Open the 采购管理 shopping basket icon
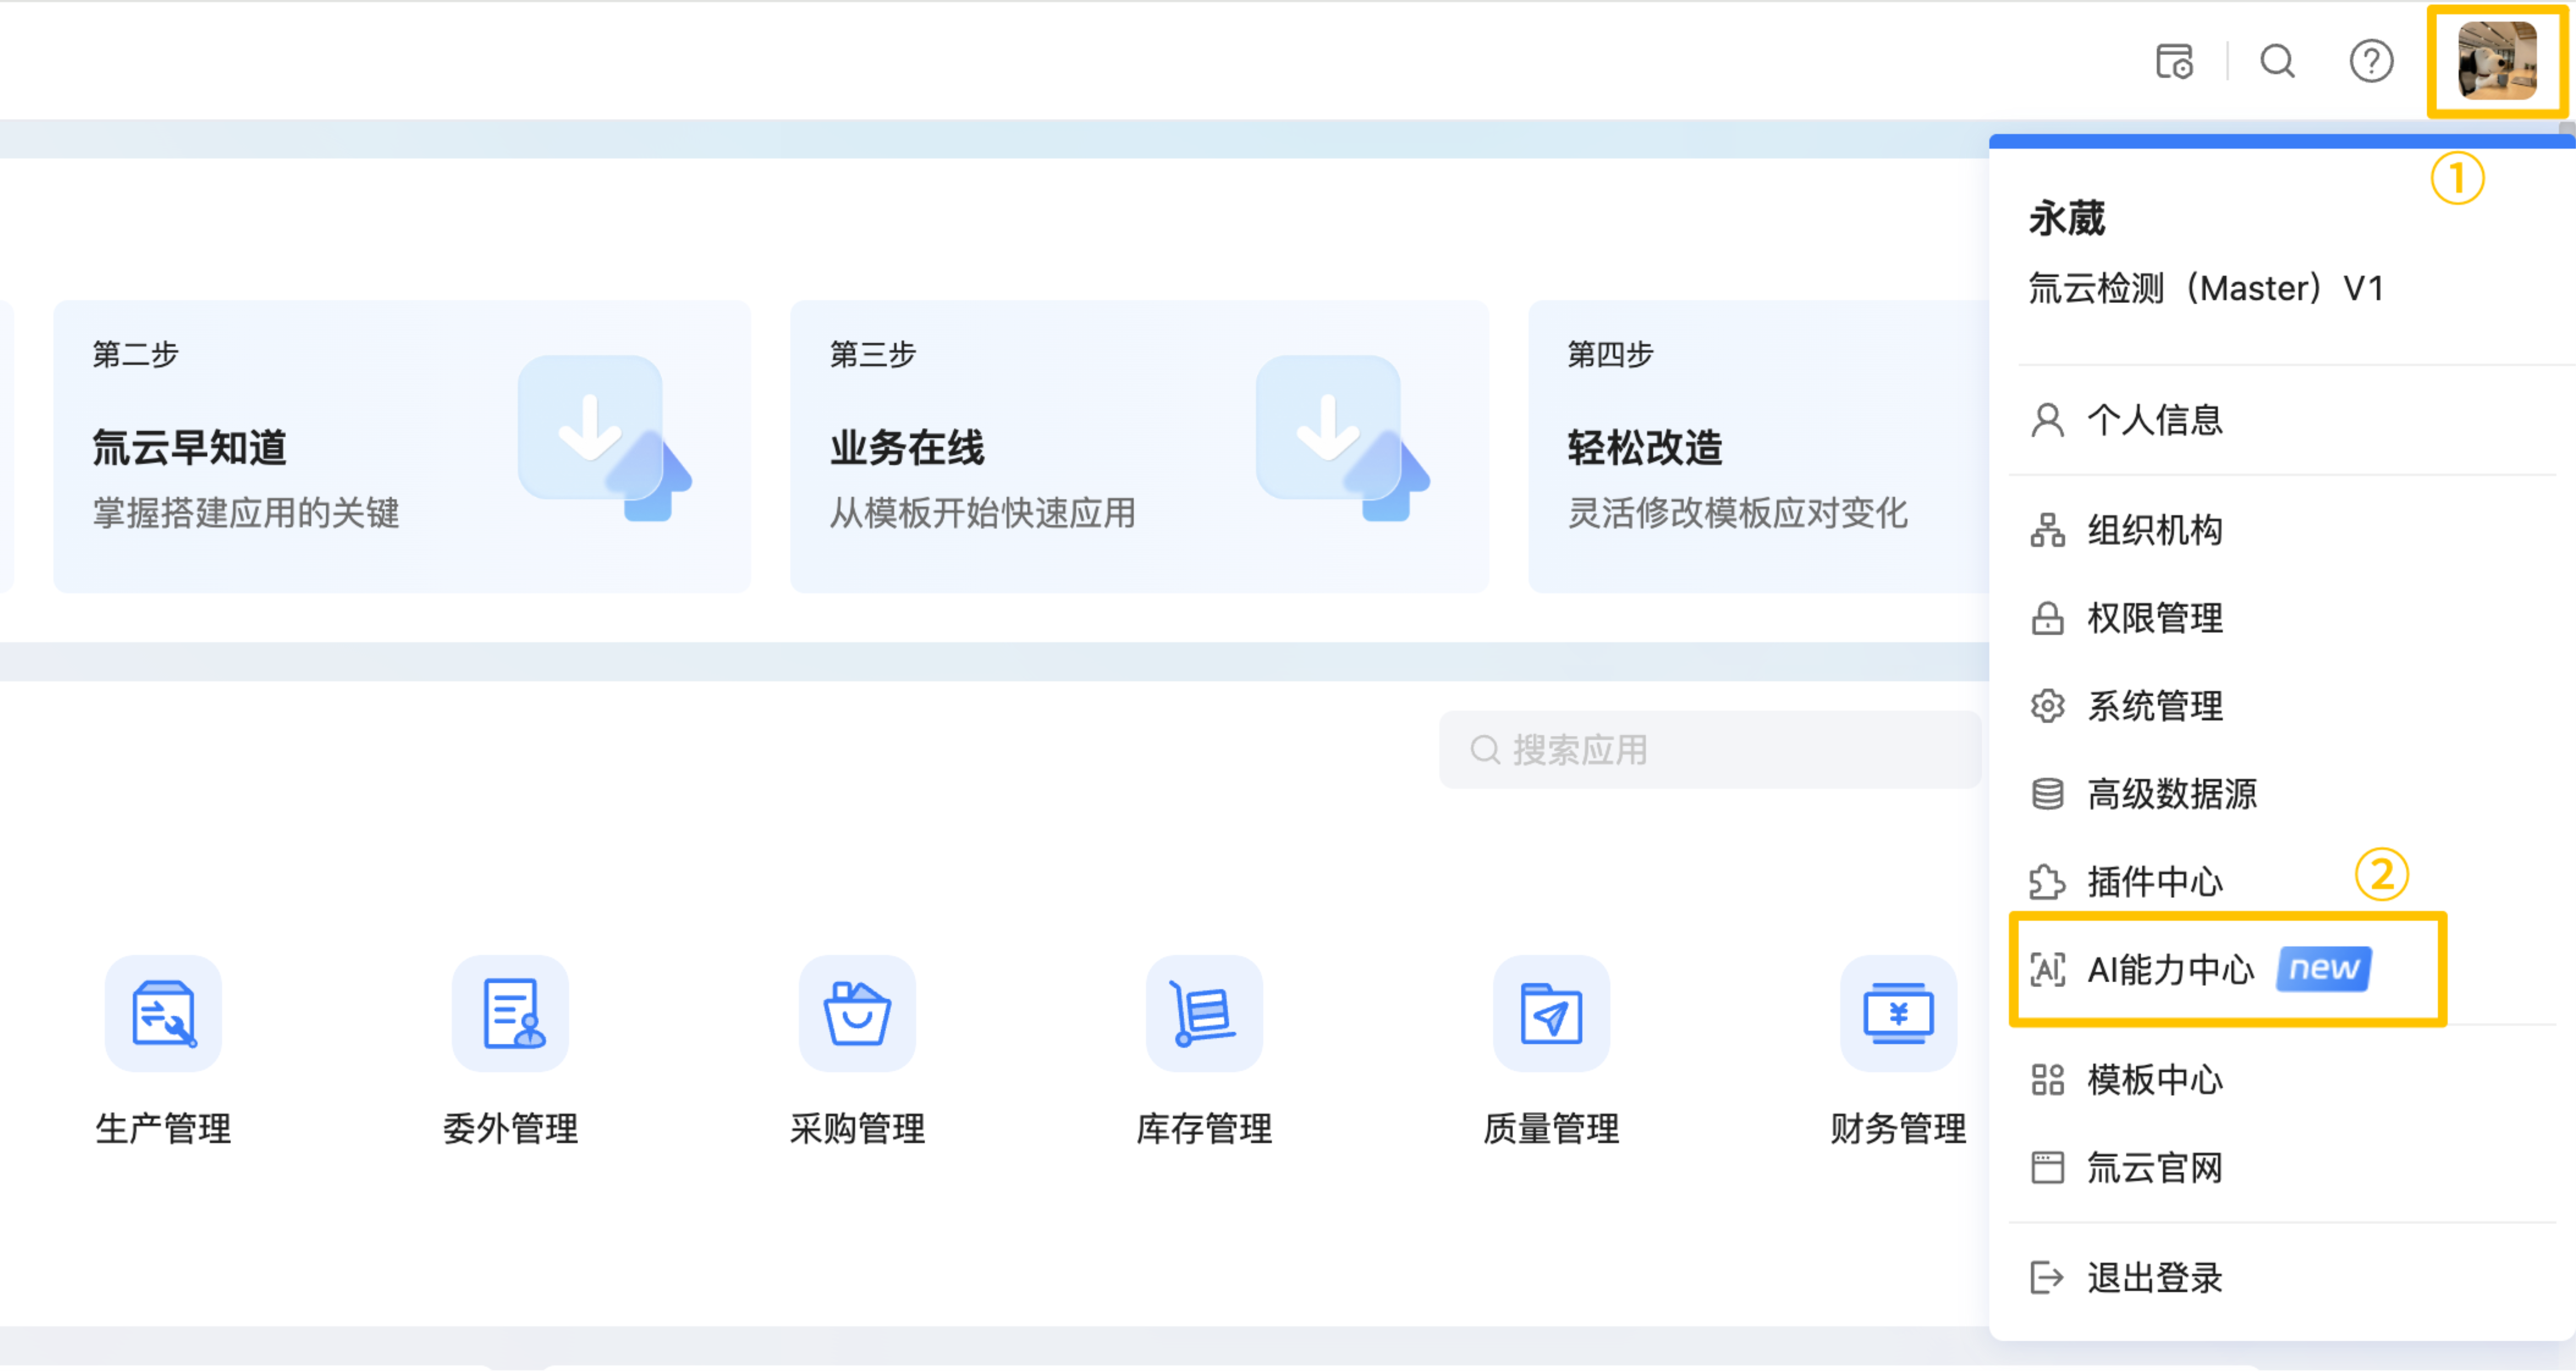This screenshot has width=2576, height=1371. (x=857, y=1013)
